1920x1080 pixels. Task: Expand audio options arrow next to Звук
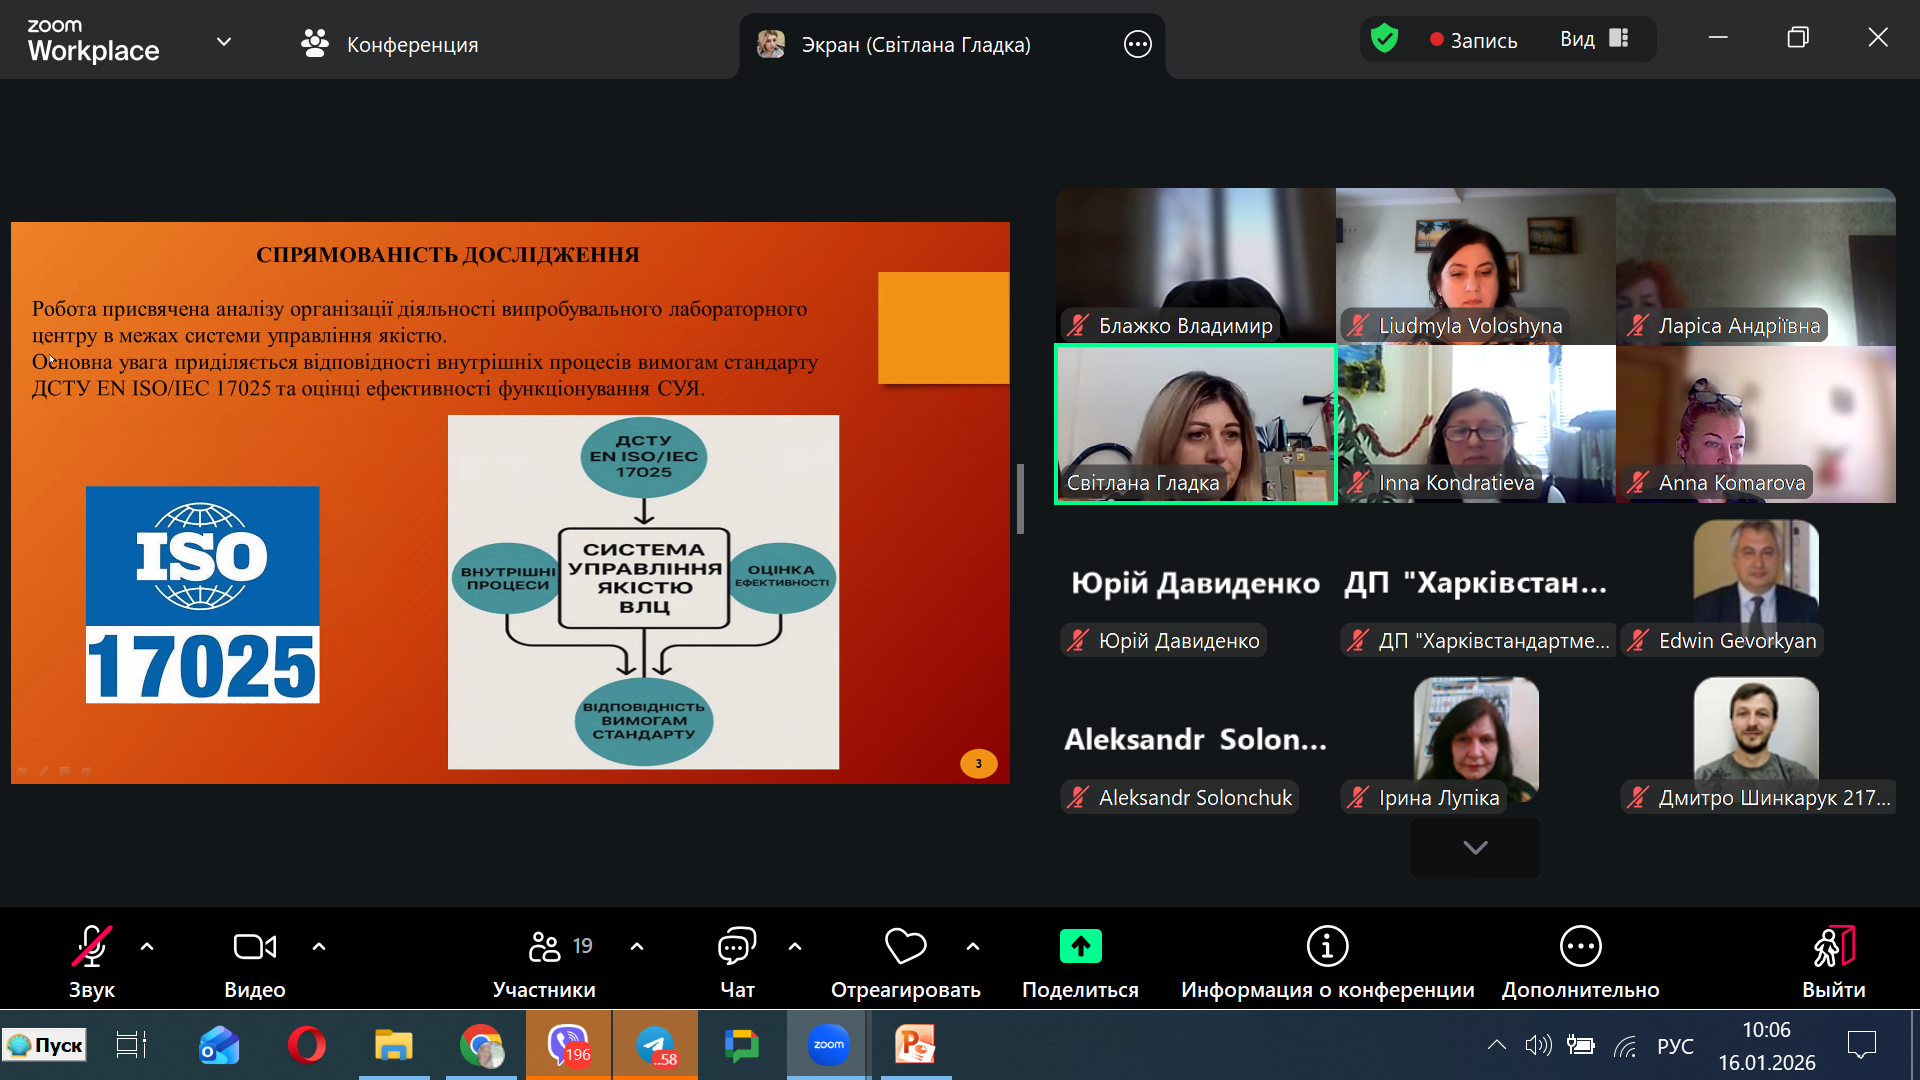[x=147, y=946]
